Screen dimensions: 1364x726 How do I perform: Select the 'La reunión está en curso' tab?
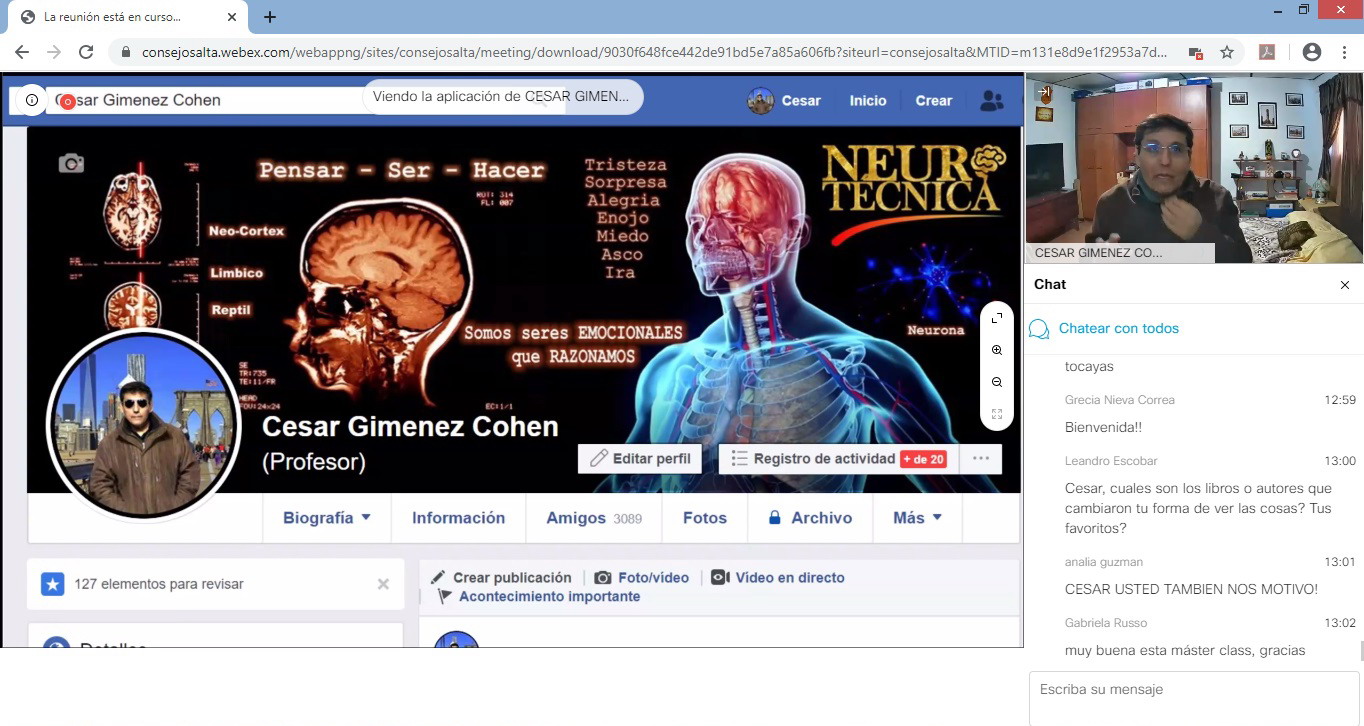coord(126,17)
